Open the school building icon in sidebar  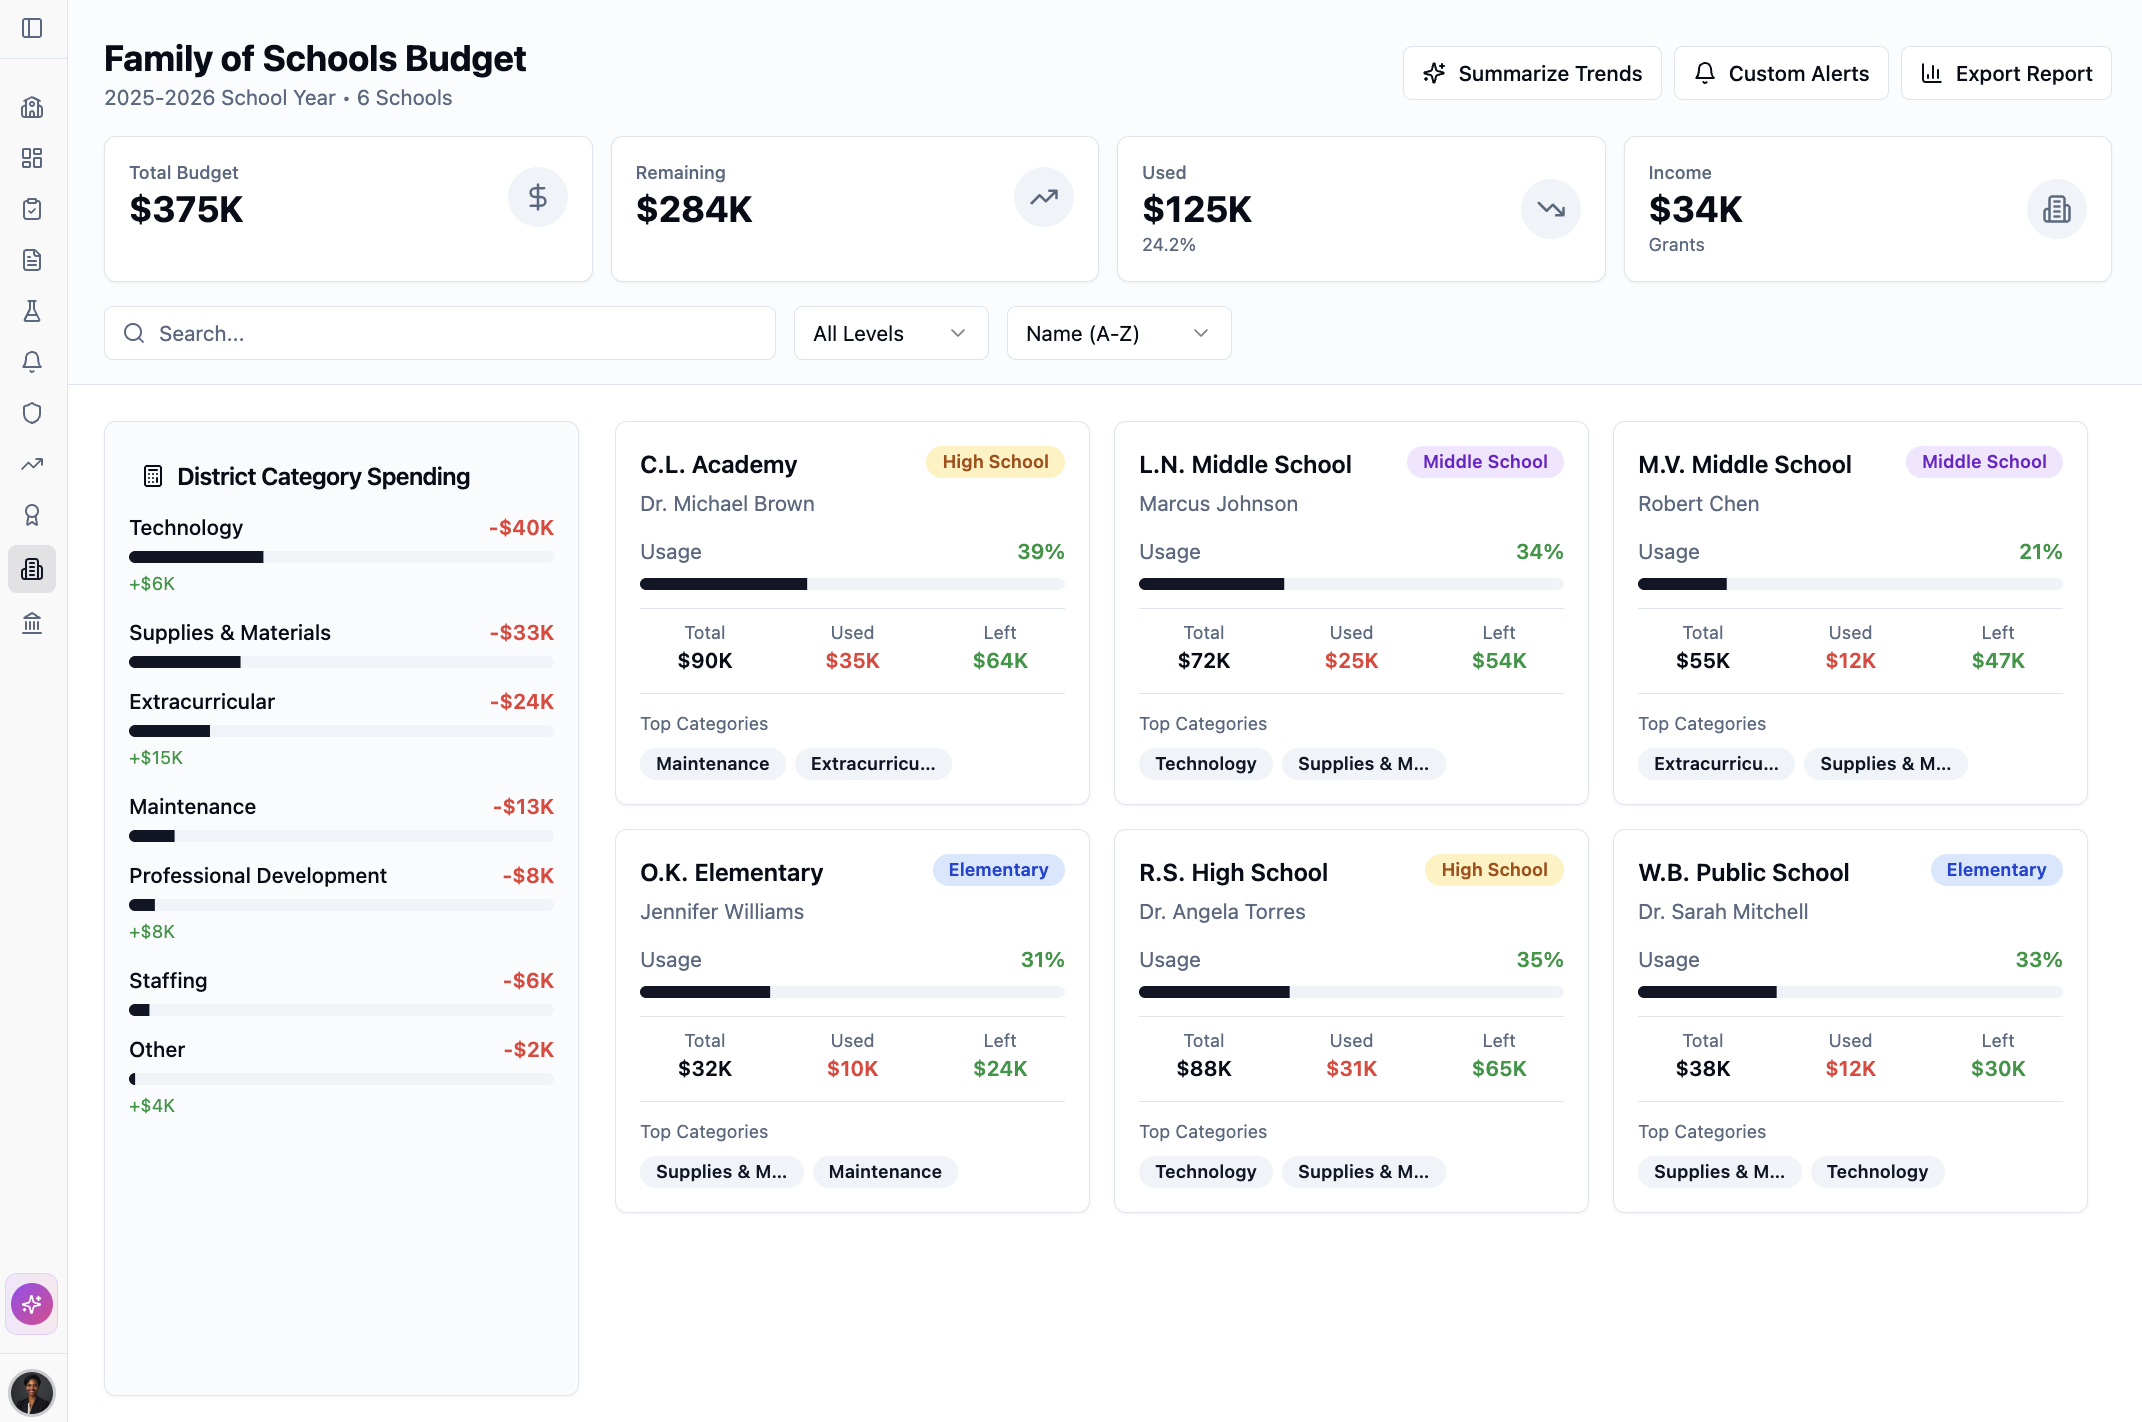pos(32,107)
